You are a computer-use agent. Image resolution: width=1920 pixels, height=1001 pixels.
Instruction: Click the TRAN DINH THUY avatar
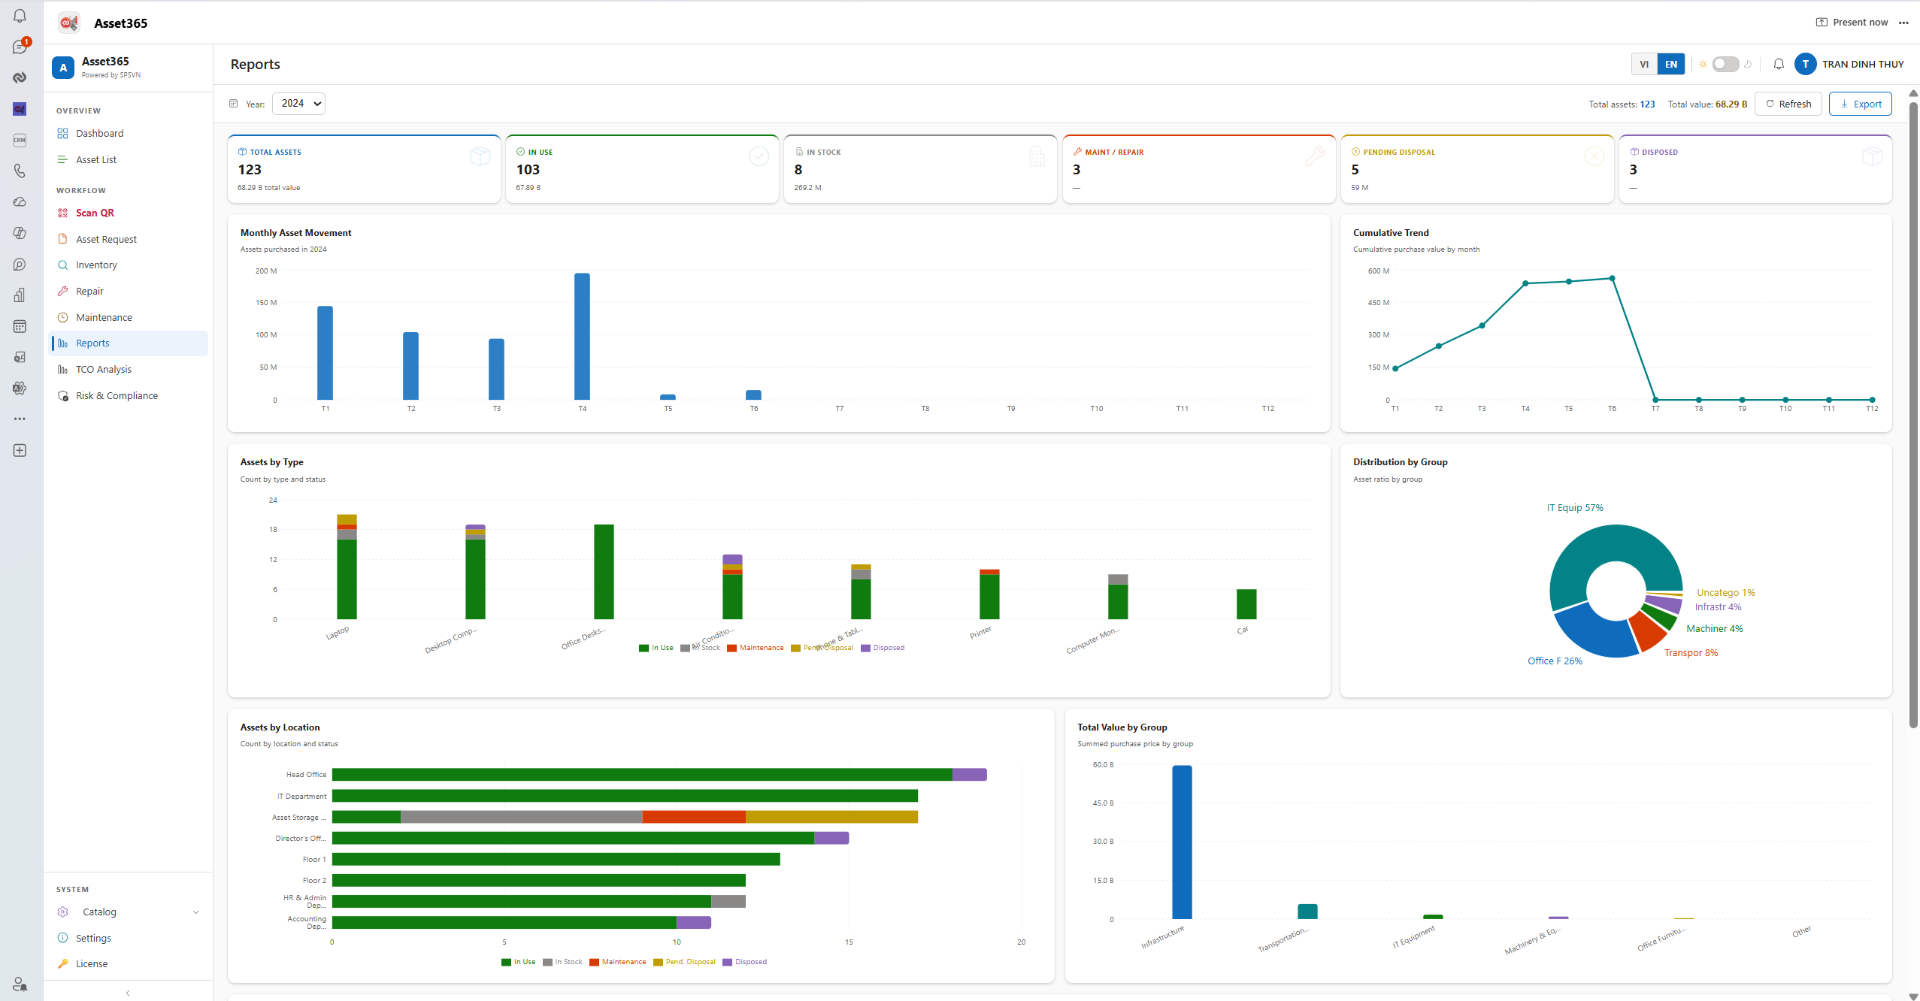(1805, 64)
